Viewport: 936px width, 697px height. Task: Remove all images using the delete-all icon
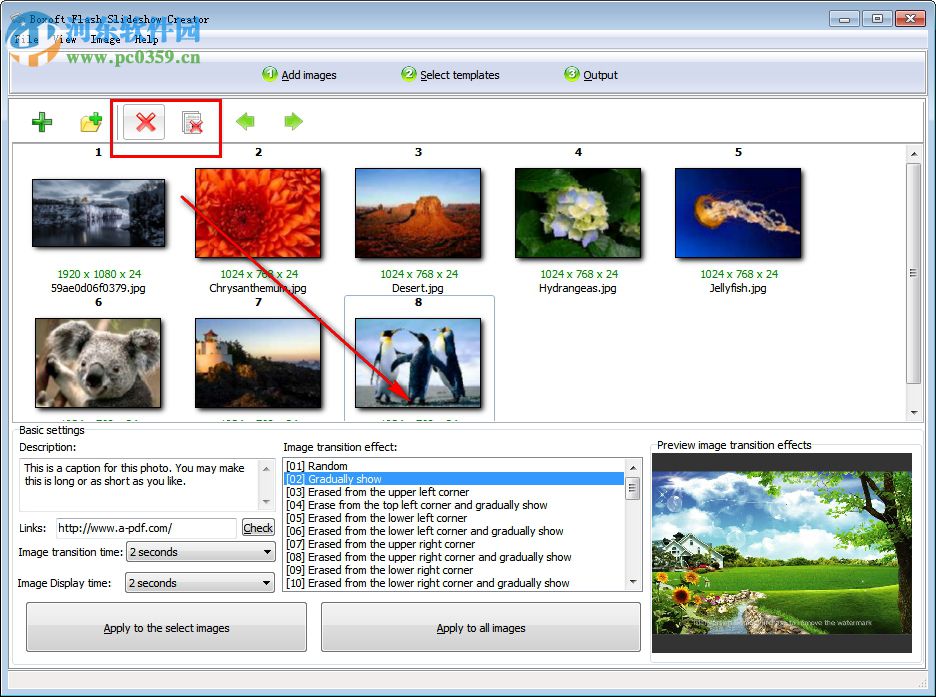[x=192, y=122]
